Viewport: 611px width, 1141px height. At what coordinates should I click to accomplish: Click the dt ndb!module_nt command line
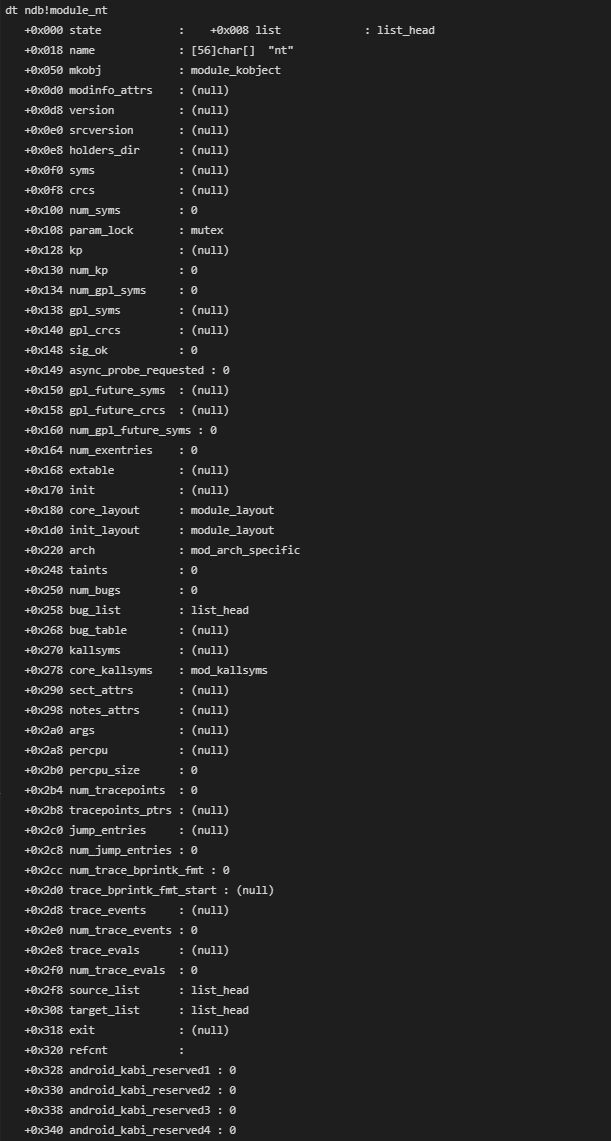coord(56,10)
